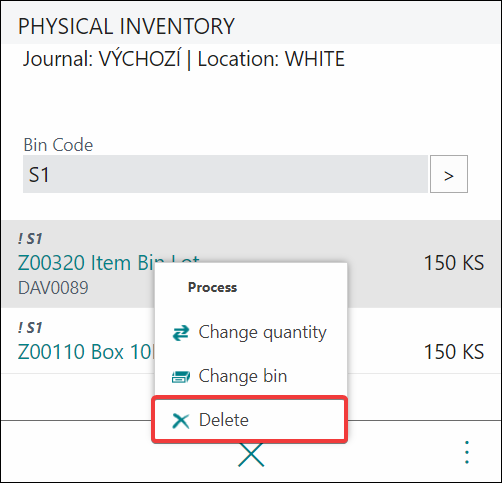Click the ! S1 label of first row
The height and width of the screenshot is (483, 502).
coord(30,239)
